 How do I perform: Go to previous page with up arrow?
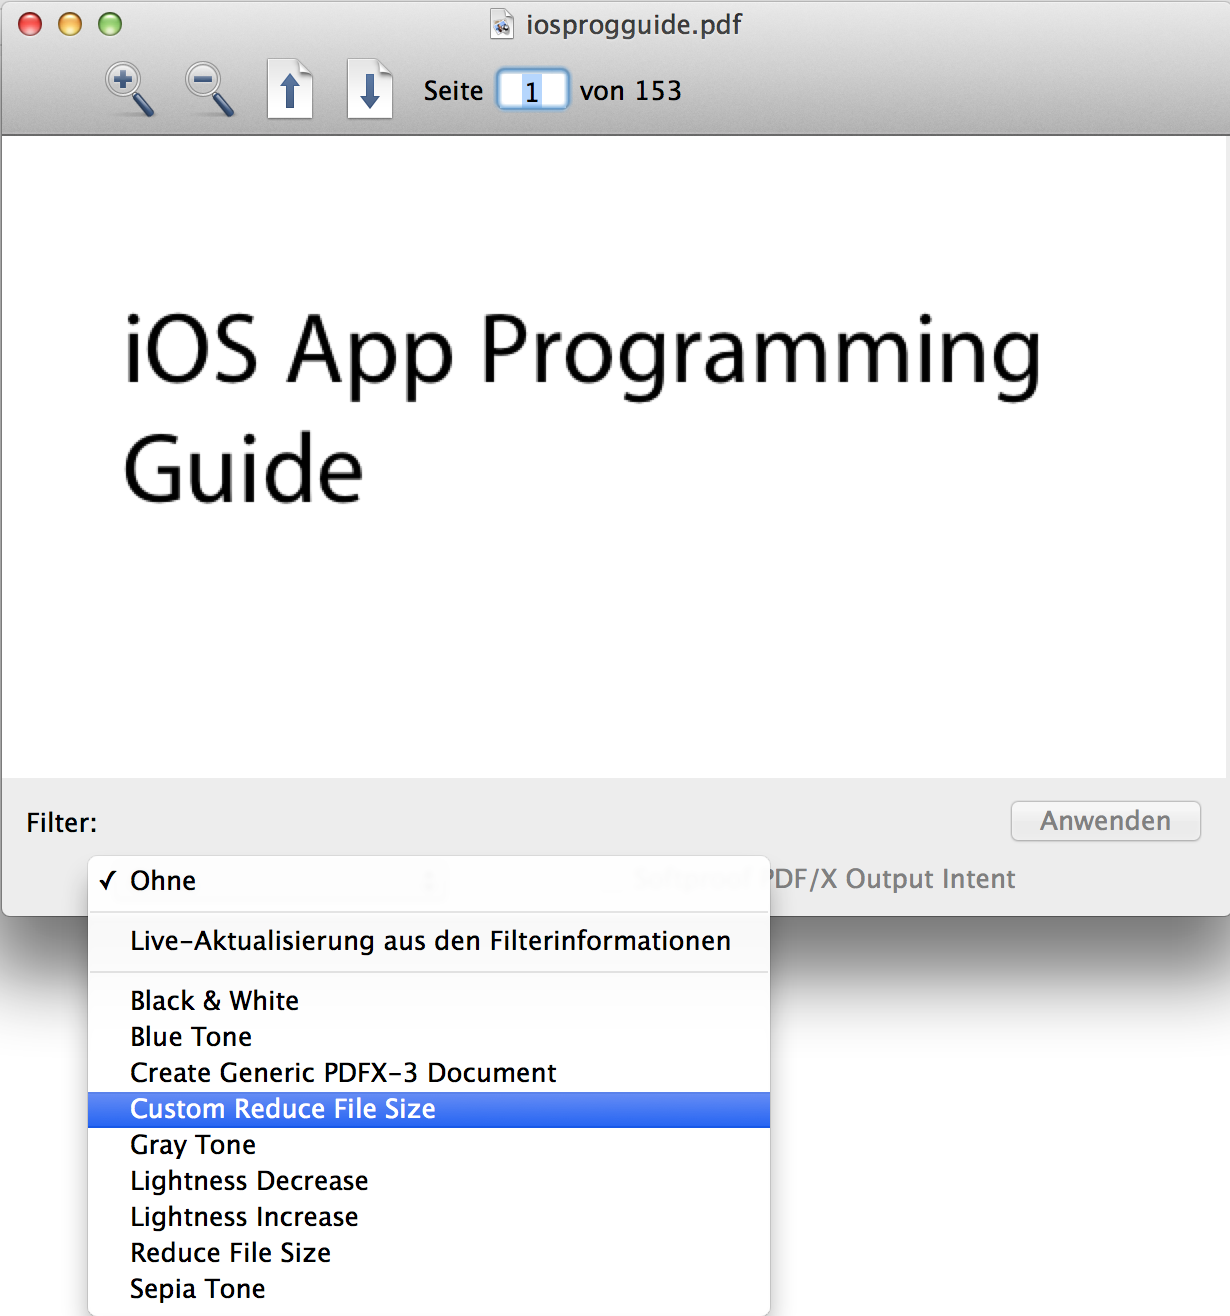(290, 90)
